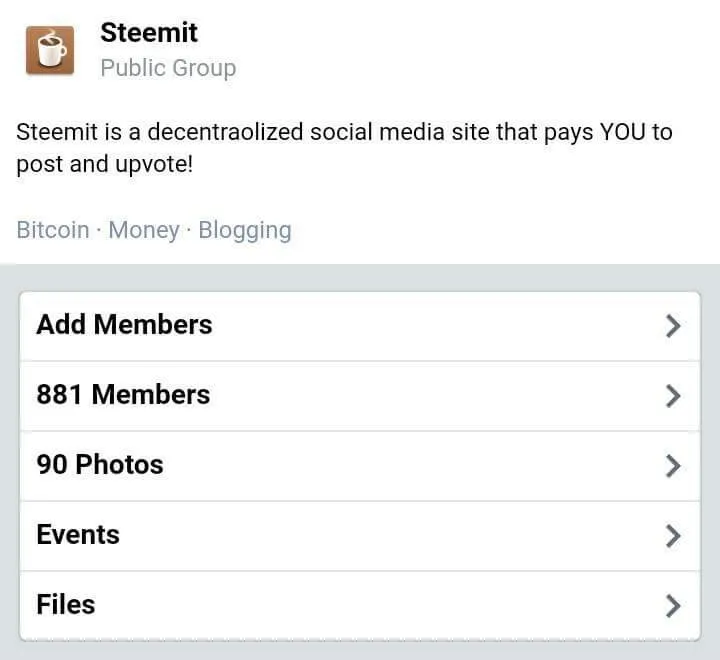Viewport: 720px width, 660px height.
Task: Click the arrow icon beside Files
Action: pos(673,606)
